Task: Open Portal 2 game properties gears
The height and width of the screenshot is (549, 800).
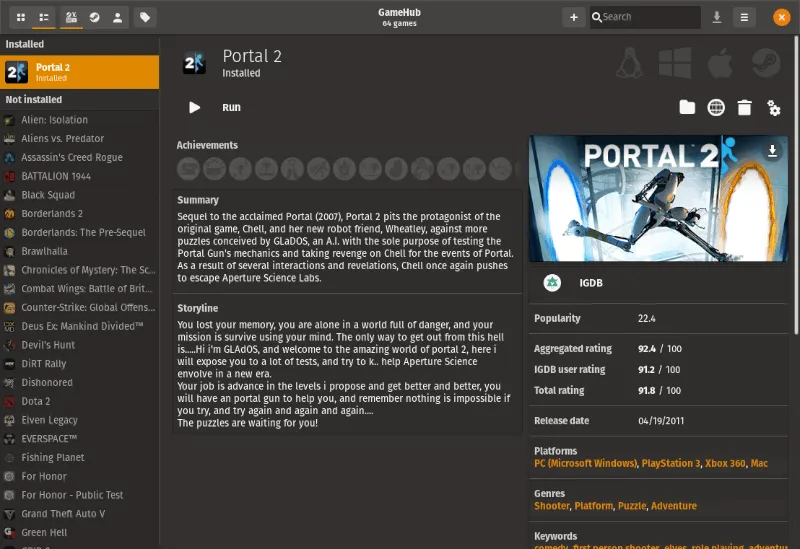Action: [x=773, y=108]
